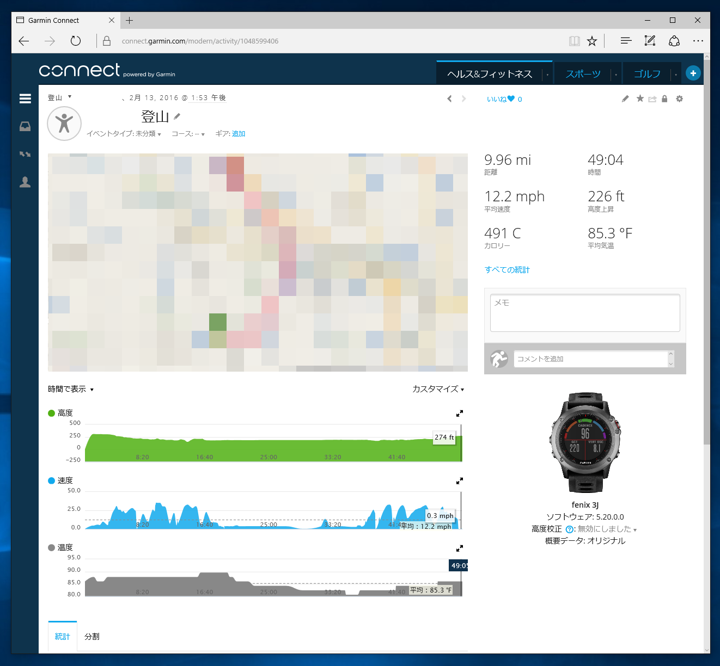Screen dimensions: 720x666
Task: Edit activity title with pencil next to 登山
Action: tap(177, 117)
